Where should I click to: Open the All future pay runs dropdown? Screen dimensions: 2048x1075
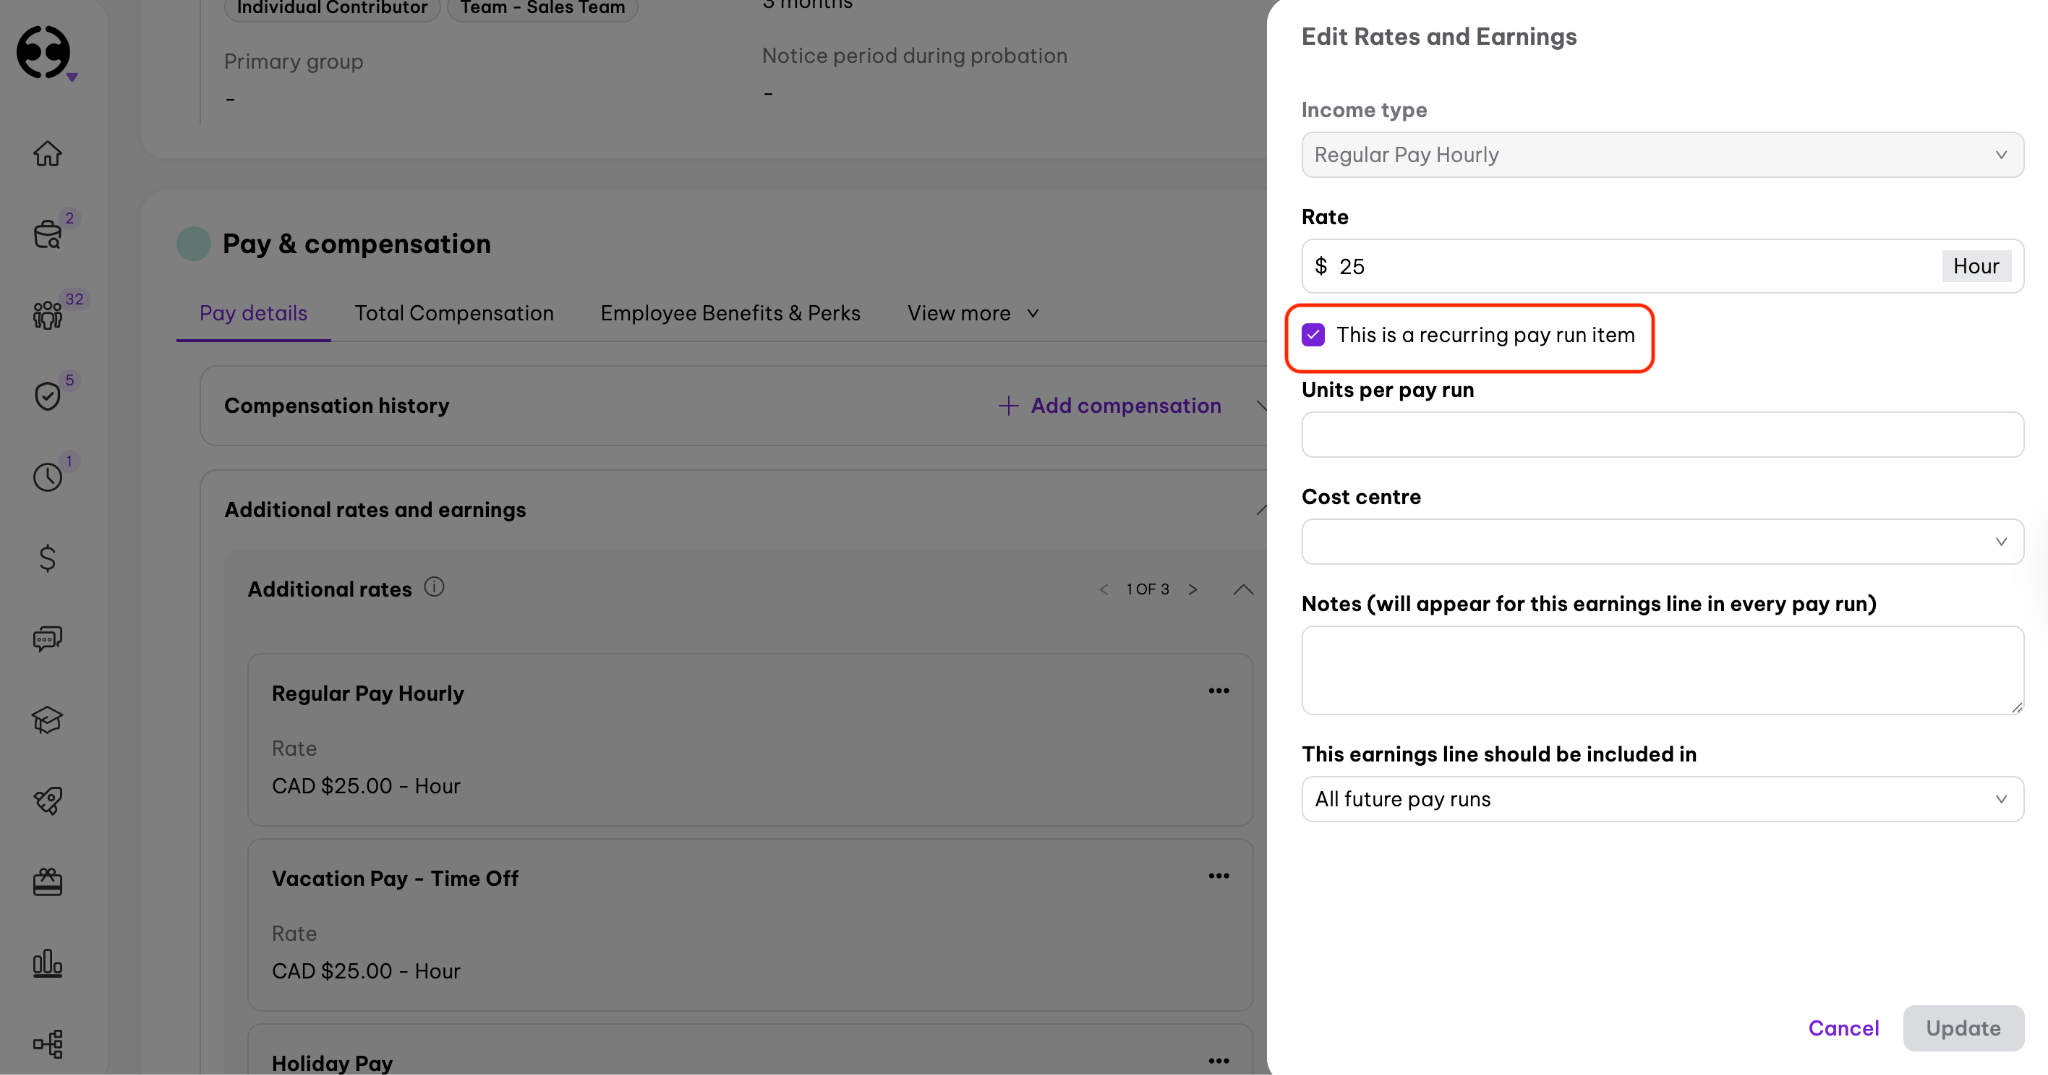click(x=1662, y=799)
